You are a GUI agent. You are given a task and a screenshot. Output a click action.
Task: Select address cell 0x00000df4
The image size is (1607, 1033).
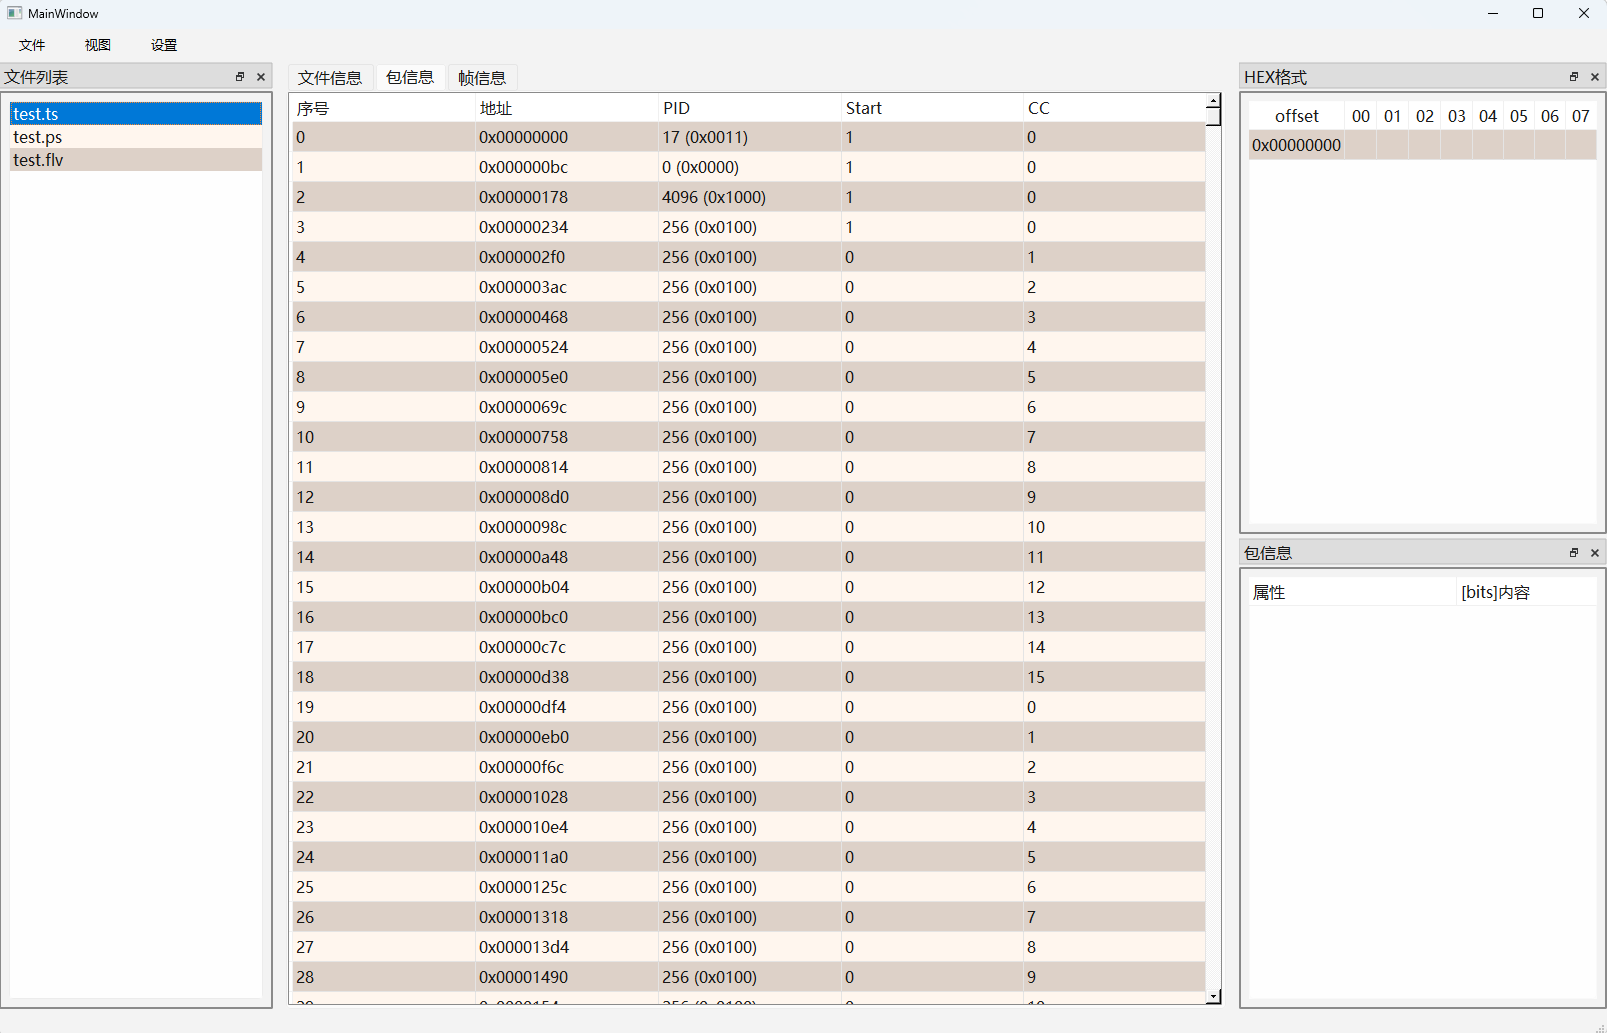click(566, 707)
